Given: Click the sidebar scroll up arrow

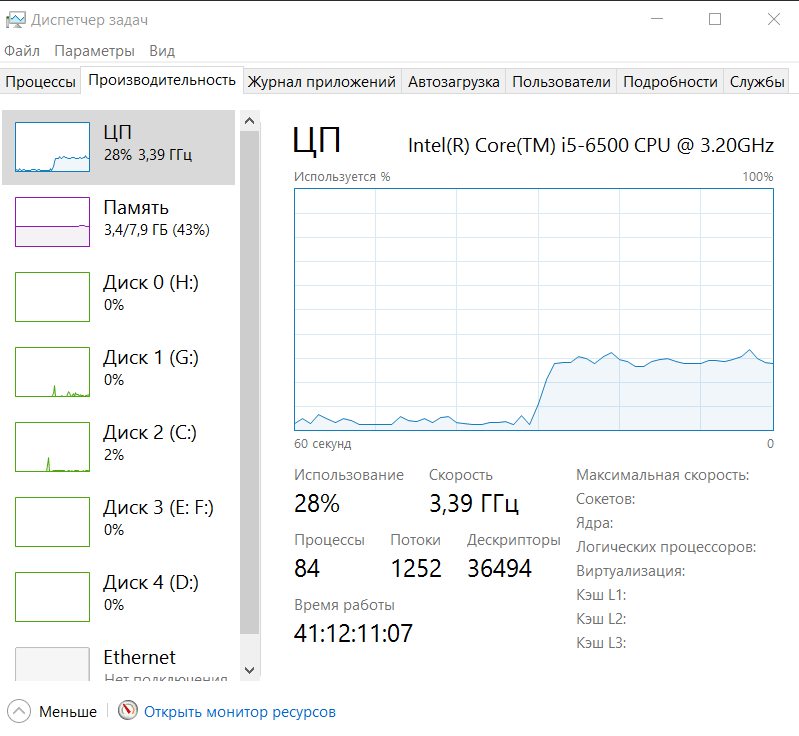Looking at the screenshot, I should (x=250, y=121).
